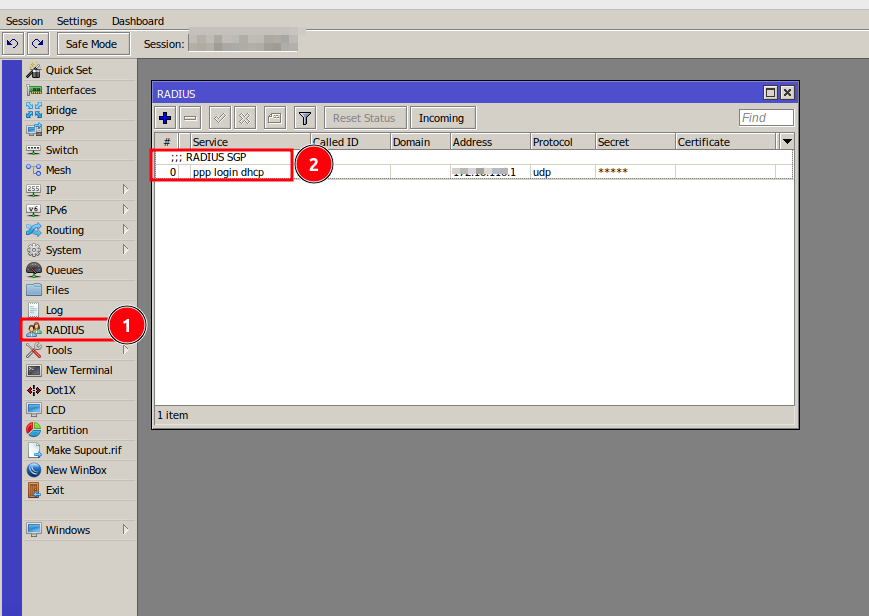869x616 pixels.
Task: Click the Filter funnel icon
Action: pyautogui.click(x=304, y=118)
